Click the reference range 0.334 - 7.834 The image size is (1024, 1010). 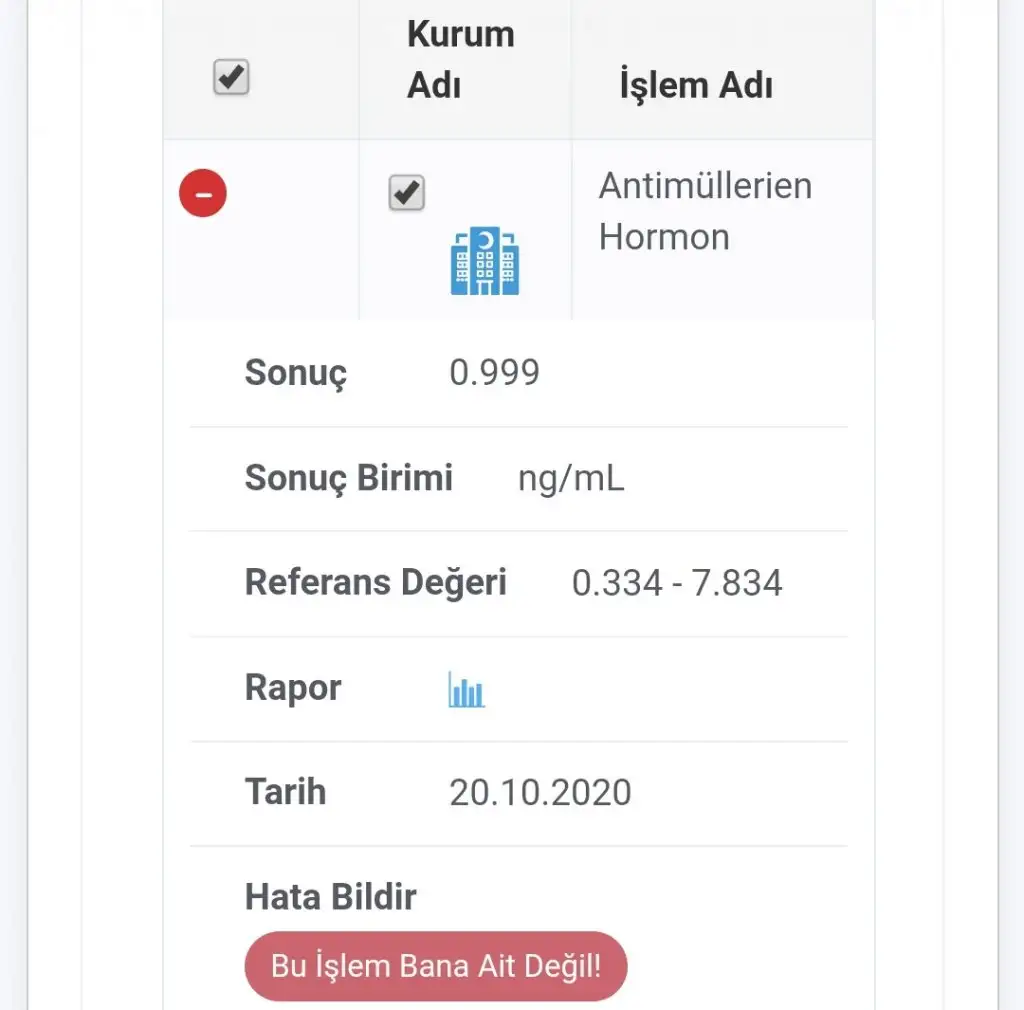pyautogui.click(x=677, y=583)
